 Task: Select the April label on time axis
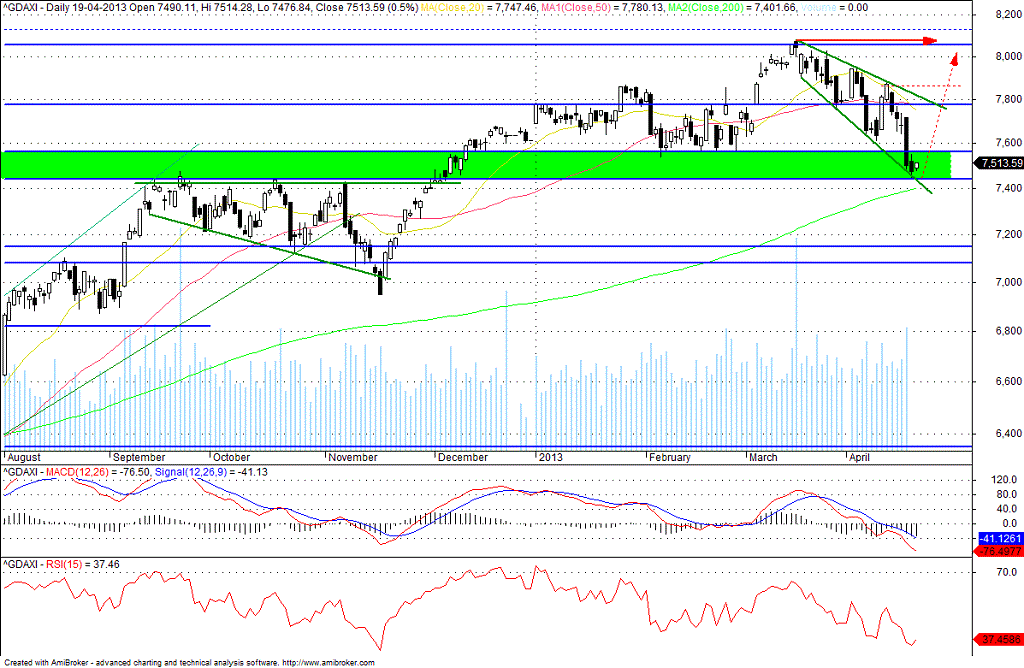click(859, 457)
